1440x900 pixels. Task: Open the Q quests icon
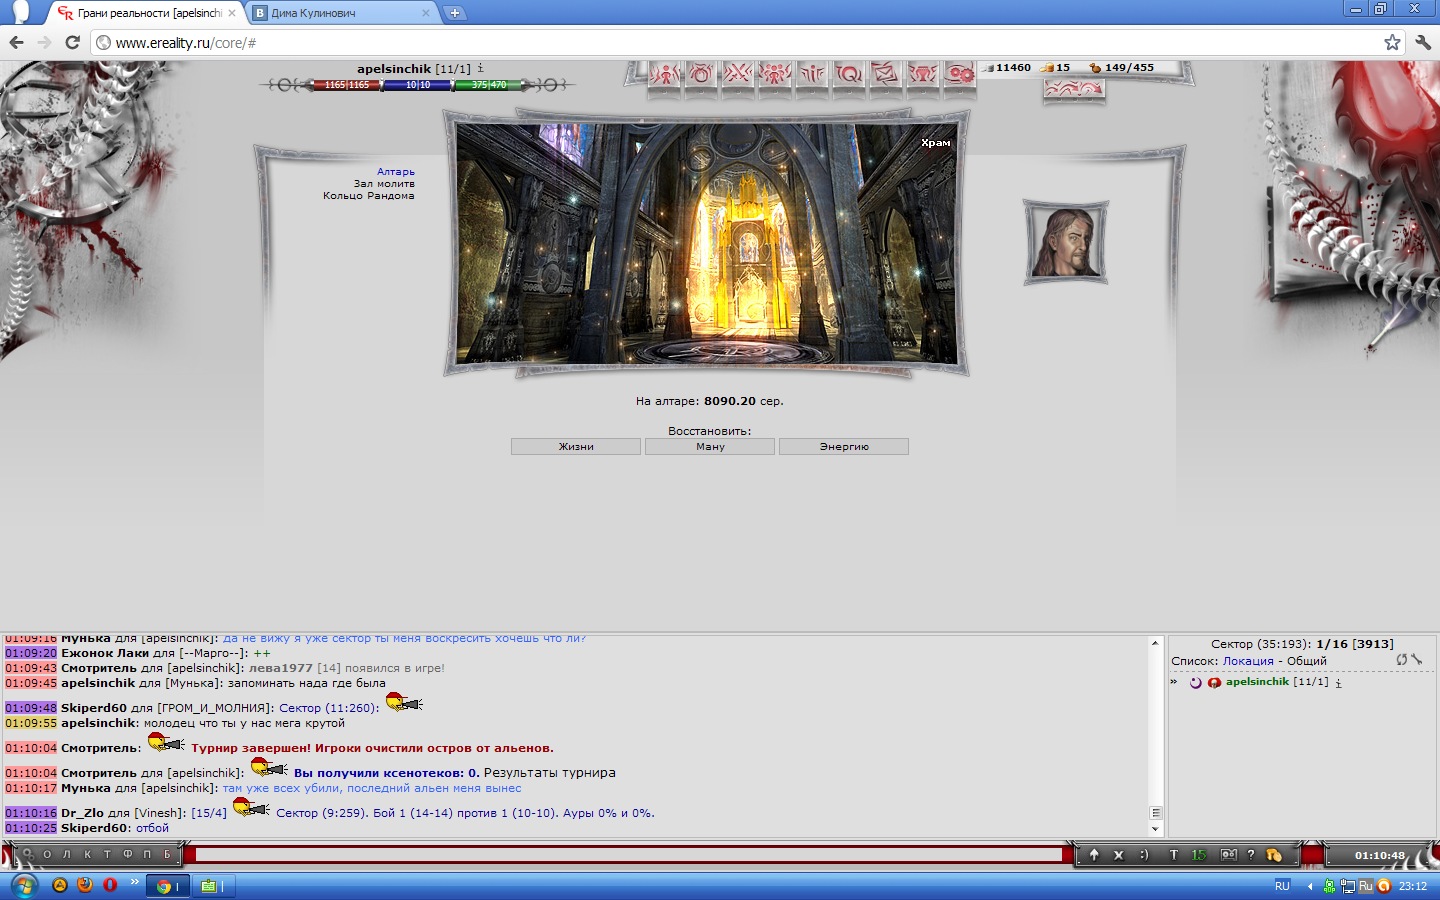(x=849, y=74)
